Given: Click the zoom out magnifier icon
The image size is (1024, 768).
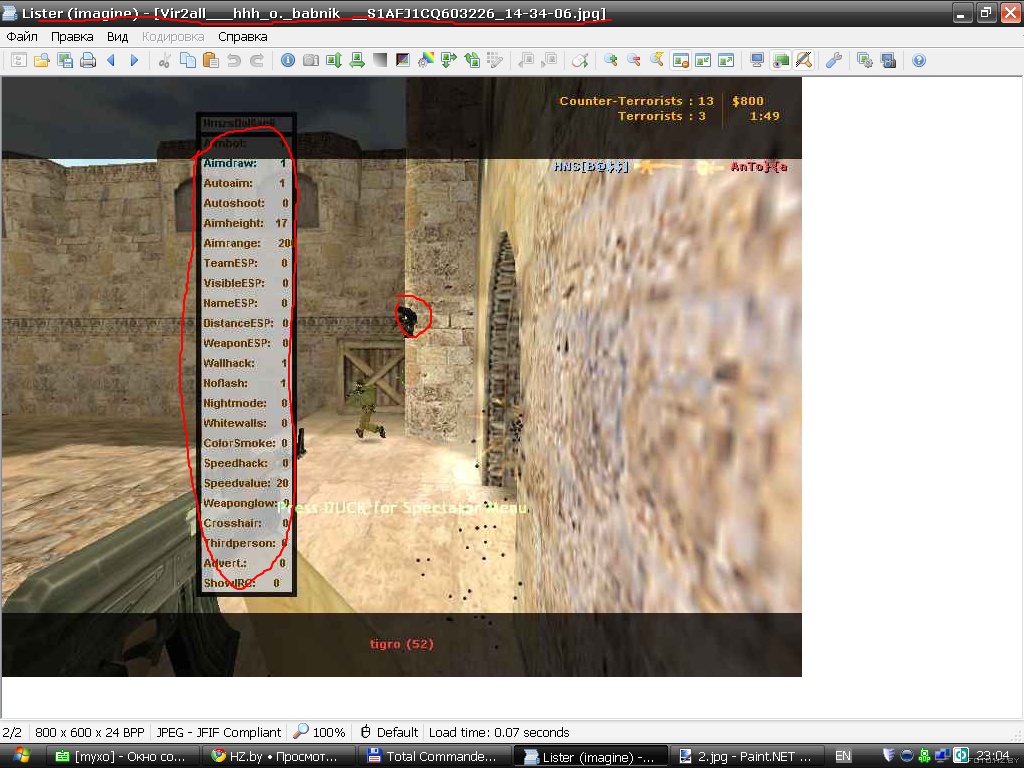Looking at the screenshot, I should pos(633,61).
